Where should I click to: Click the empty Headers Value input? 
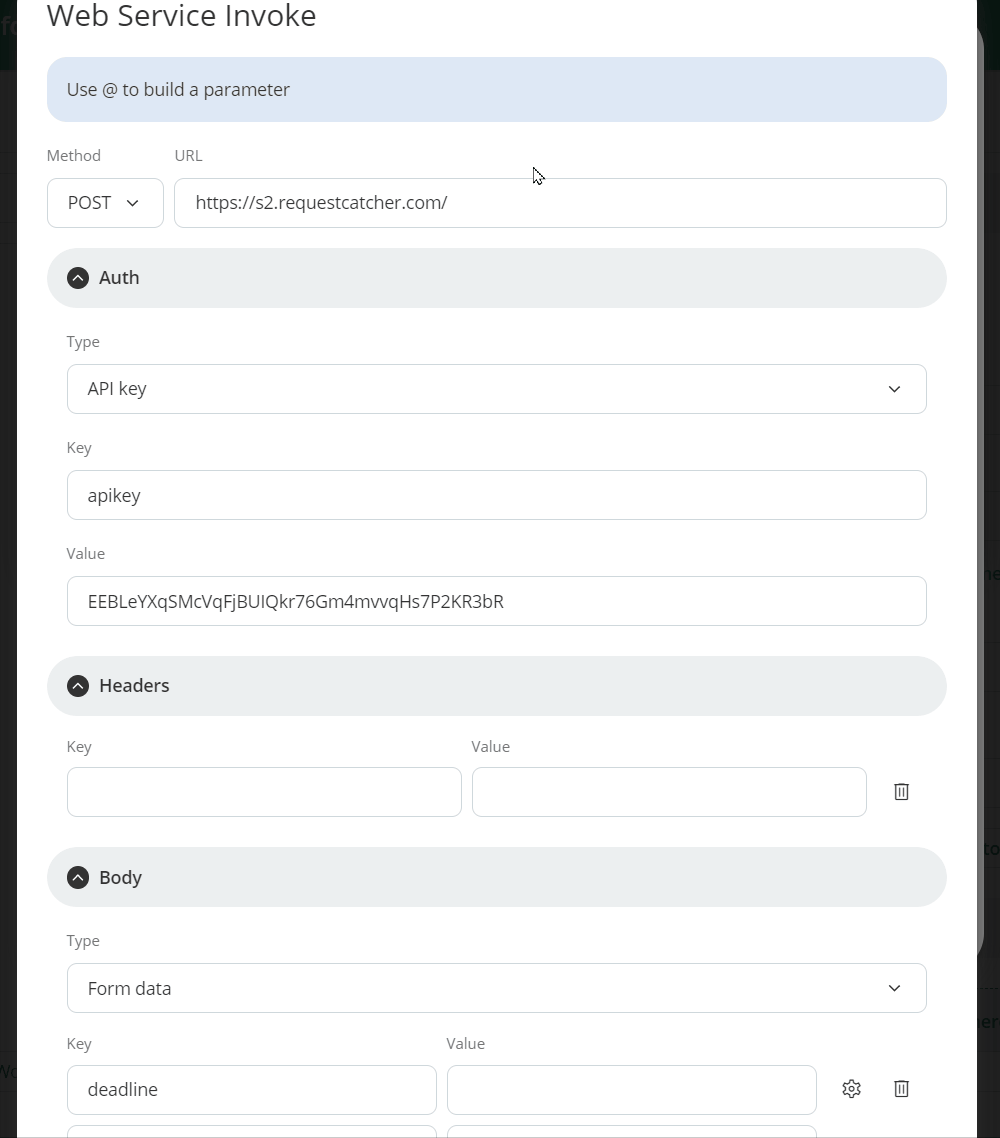(668, 791)
